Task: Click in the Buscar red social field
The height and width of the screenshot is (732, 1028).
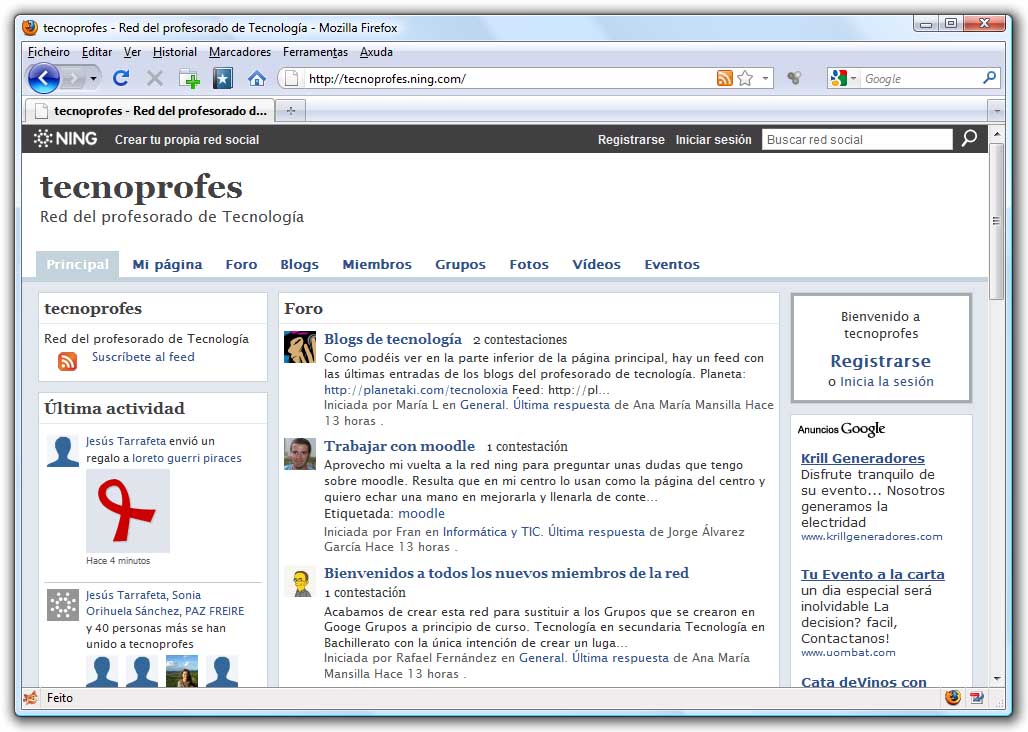Action: pos(857,139)
